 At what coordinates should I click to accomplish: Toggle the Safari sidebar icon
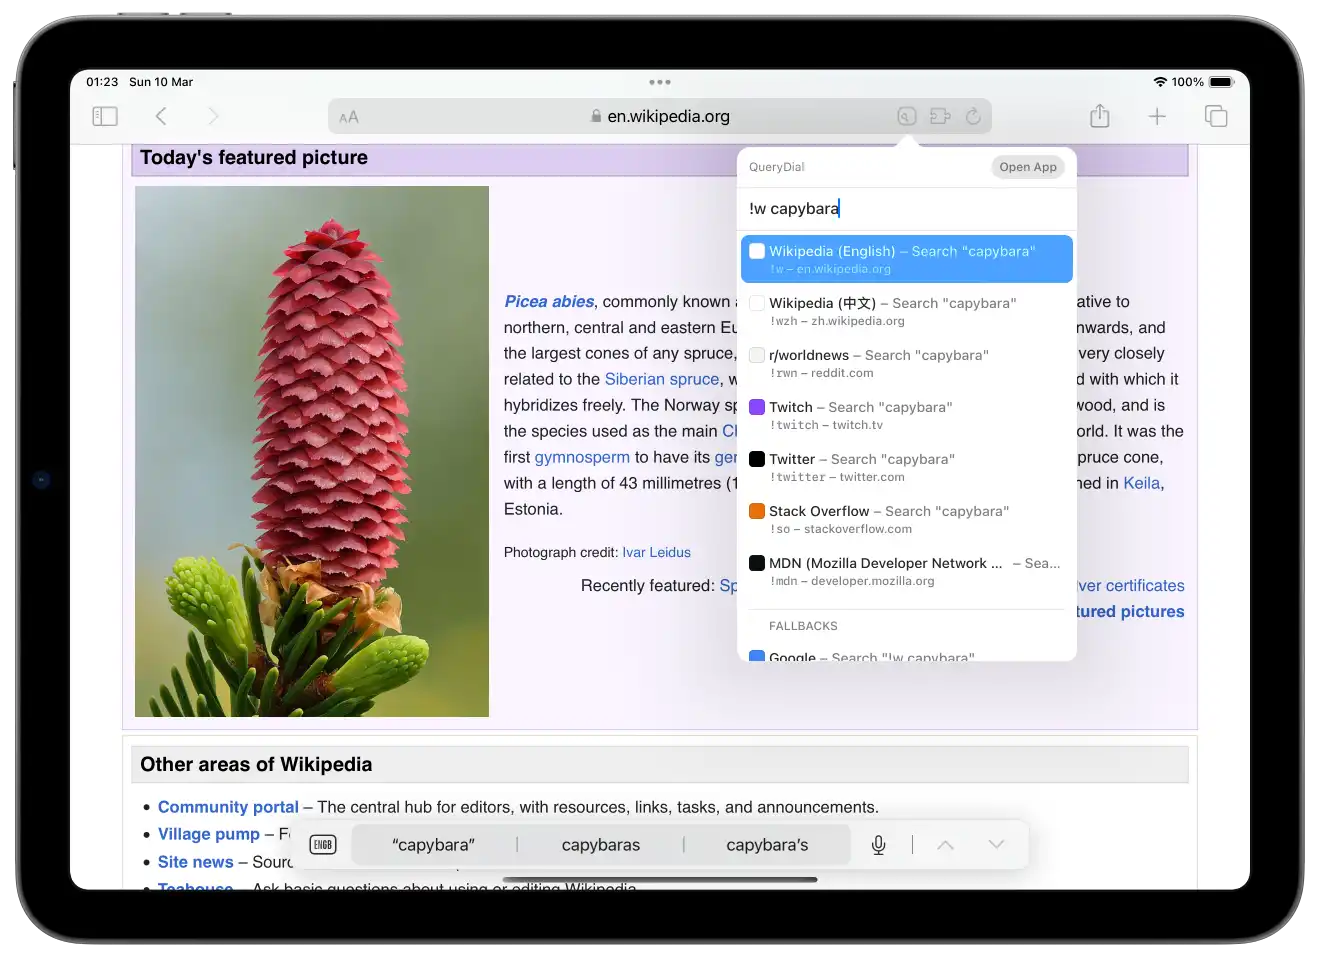tap(105, 117)
